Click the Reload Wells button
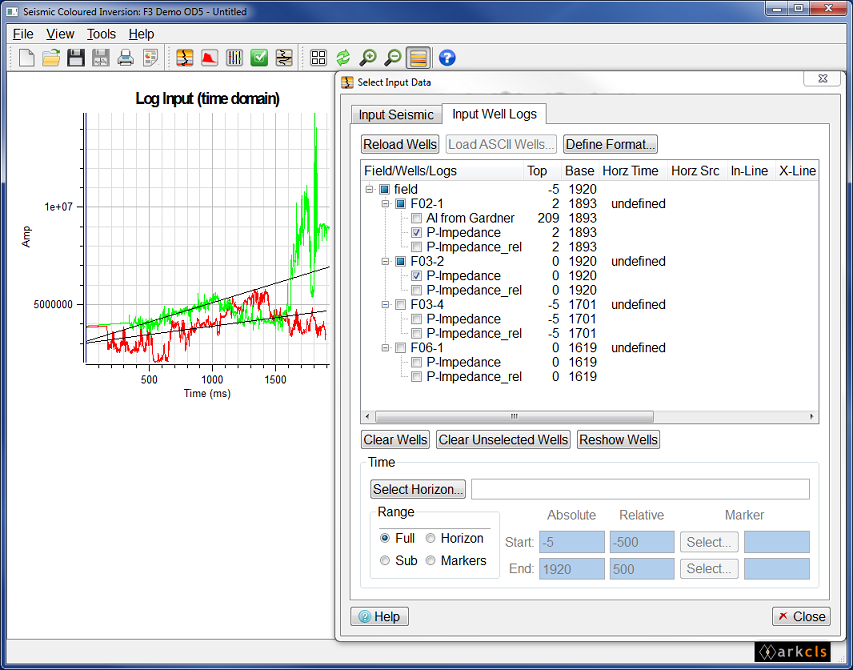Image resolution: width=853 pixels, height=670 pixels. [400, 145]
